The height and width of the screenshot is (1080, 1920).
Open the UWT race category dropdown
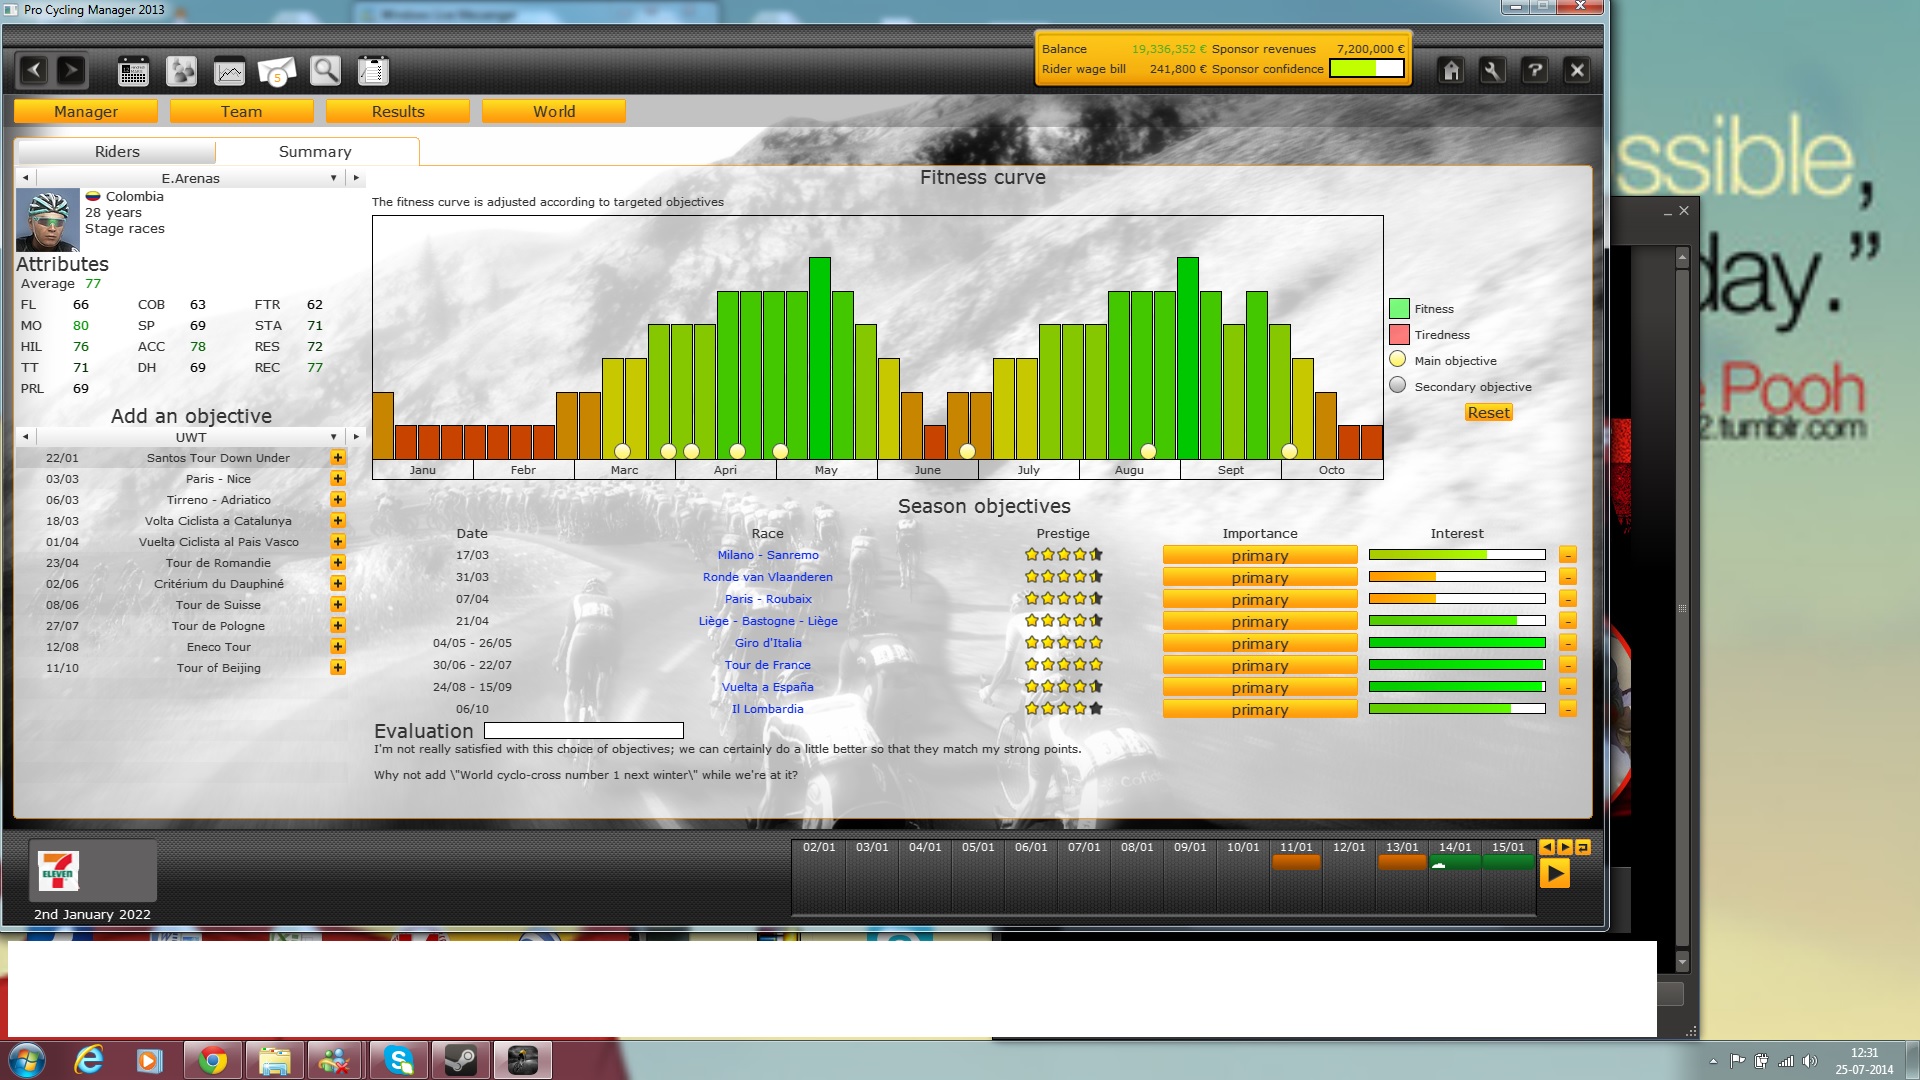pyautogui.click(x=333, y=437)
